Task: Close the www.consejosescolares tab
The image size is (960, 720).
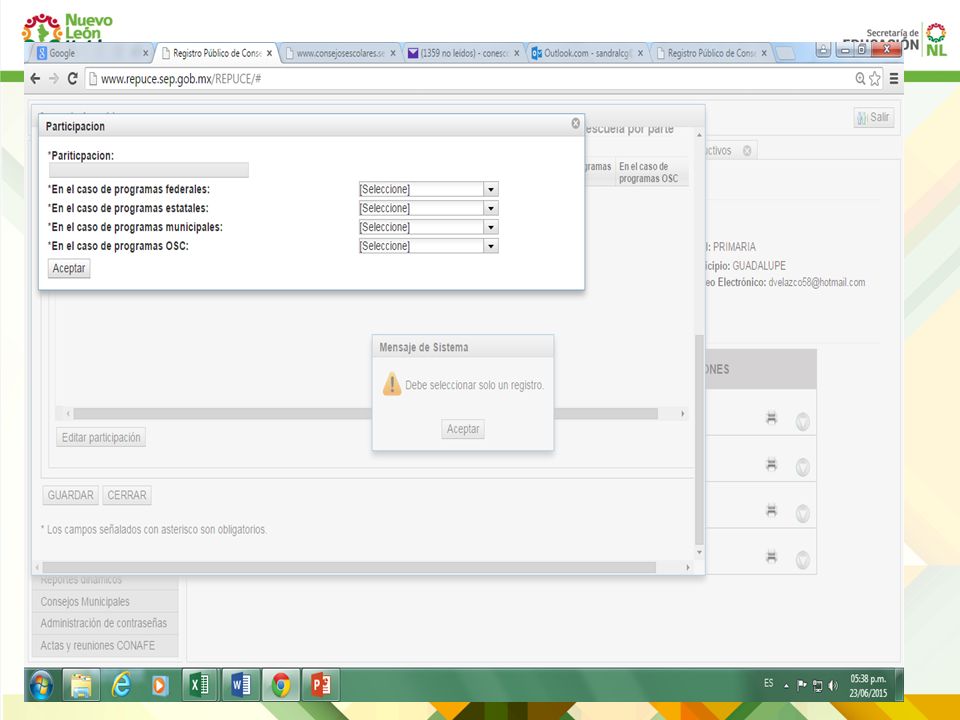Action: pyautogui.click(x=393, y=53)
